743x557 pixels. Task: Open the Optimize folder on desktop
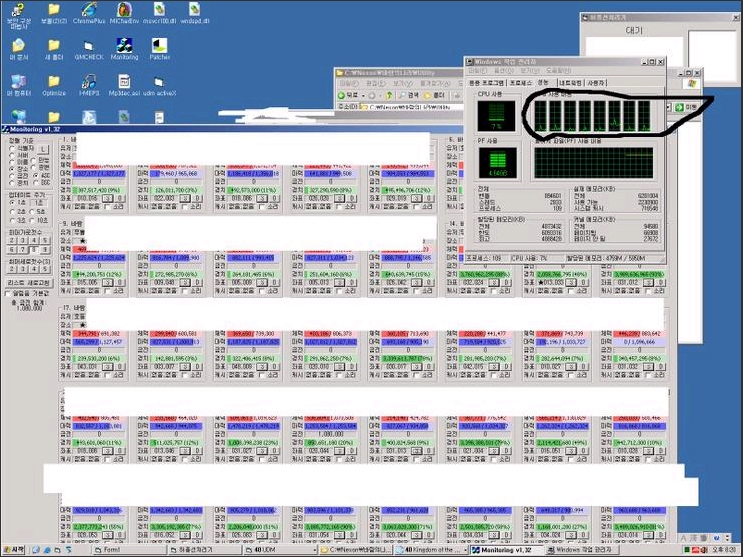54,82
